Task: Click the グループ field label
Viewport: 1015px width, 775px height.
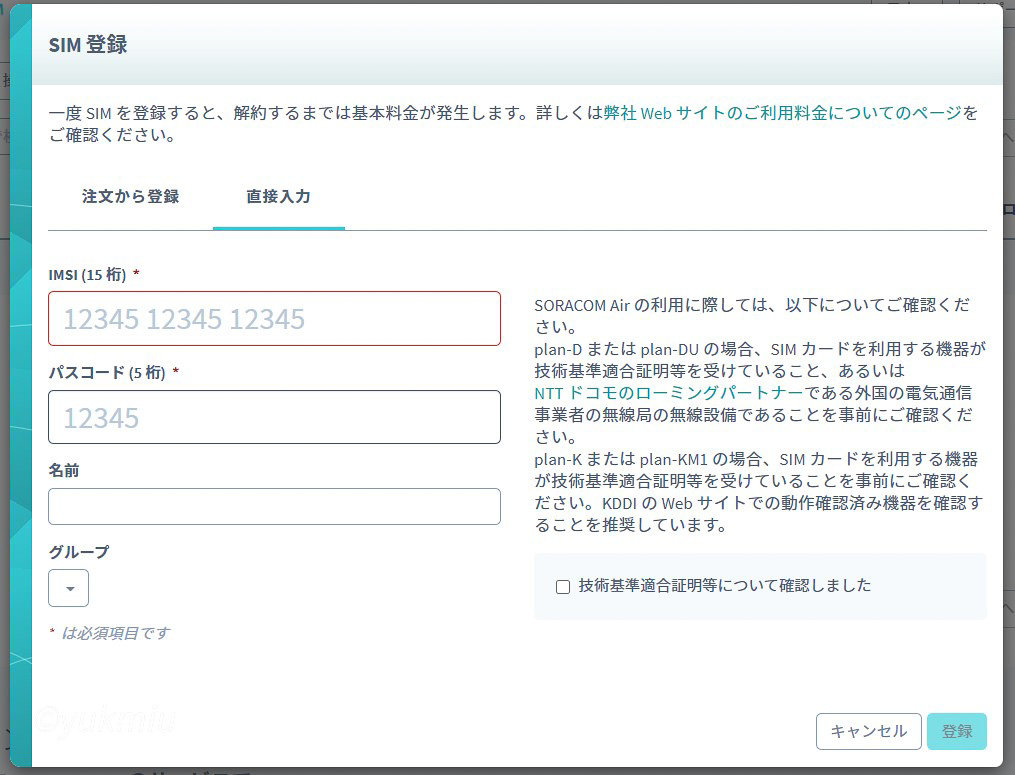Action: coord(79,551)
